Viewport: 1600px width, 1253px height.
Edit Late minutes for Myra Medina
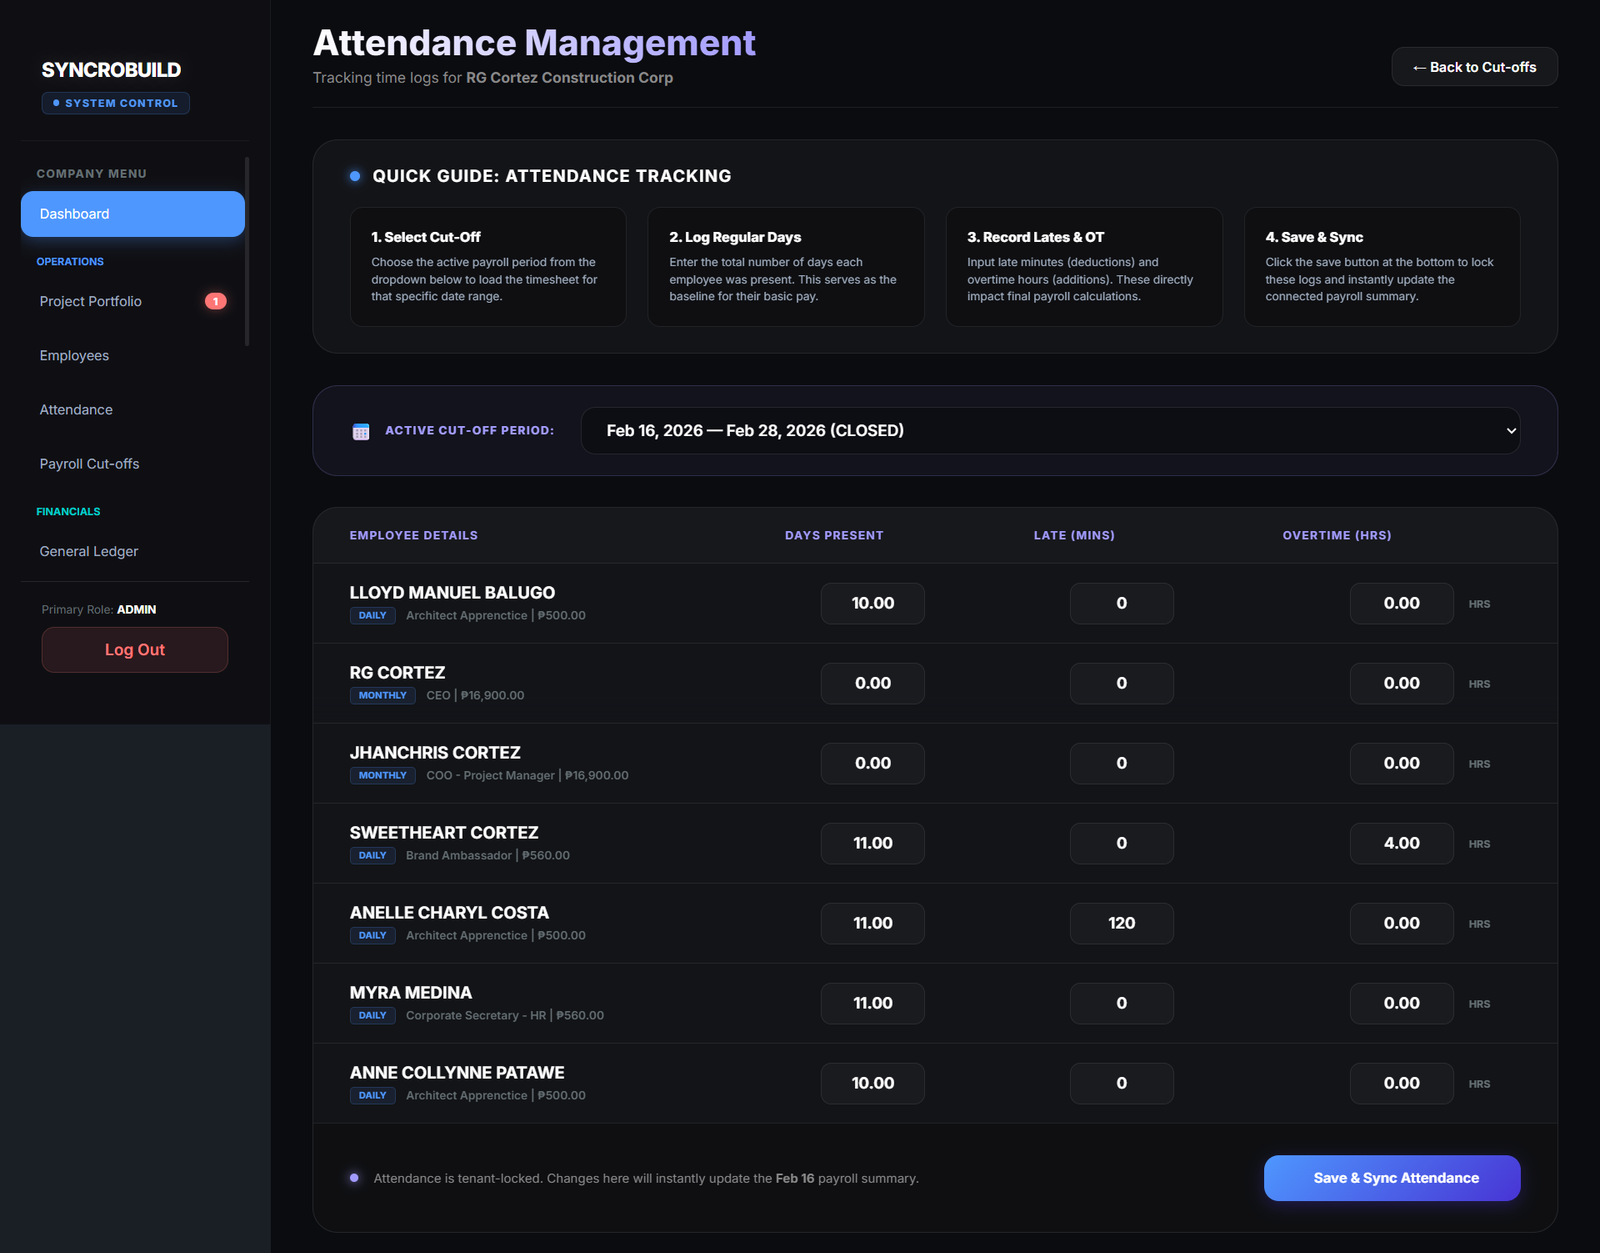pos(1122,1003)
